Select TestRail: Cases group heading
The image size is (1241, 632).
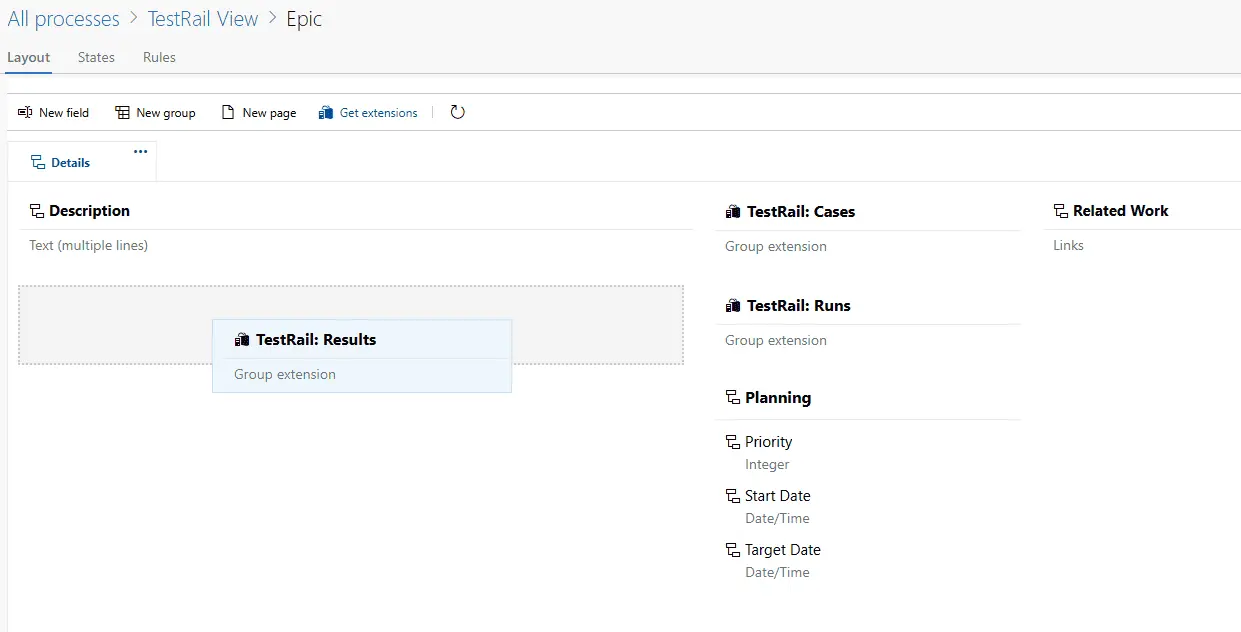coord(801,212)
